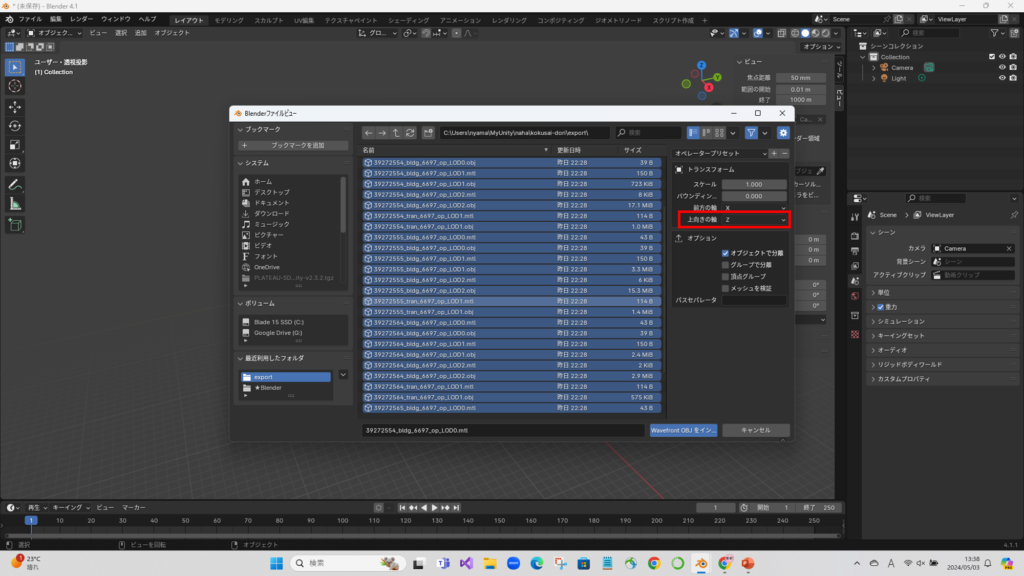Hide the Camera in the outliner
1024x576 pixels.
(x=1001, y=68)
